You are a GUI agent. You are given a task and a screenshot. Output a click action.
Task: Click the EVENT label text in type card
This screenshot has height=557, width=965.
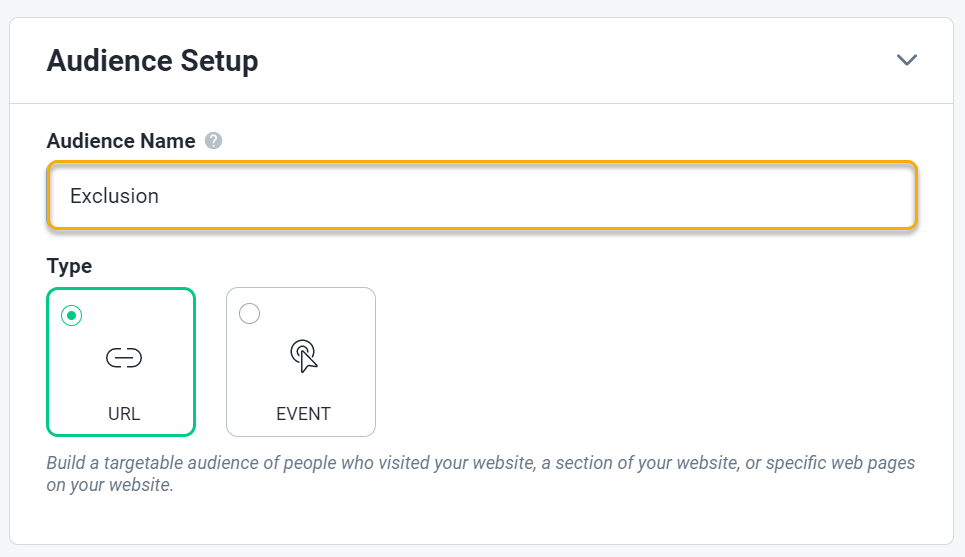303,413
